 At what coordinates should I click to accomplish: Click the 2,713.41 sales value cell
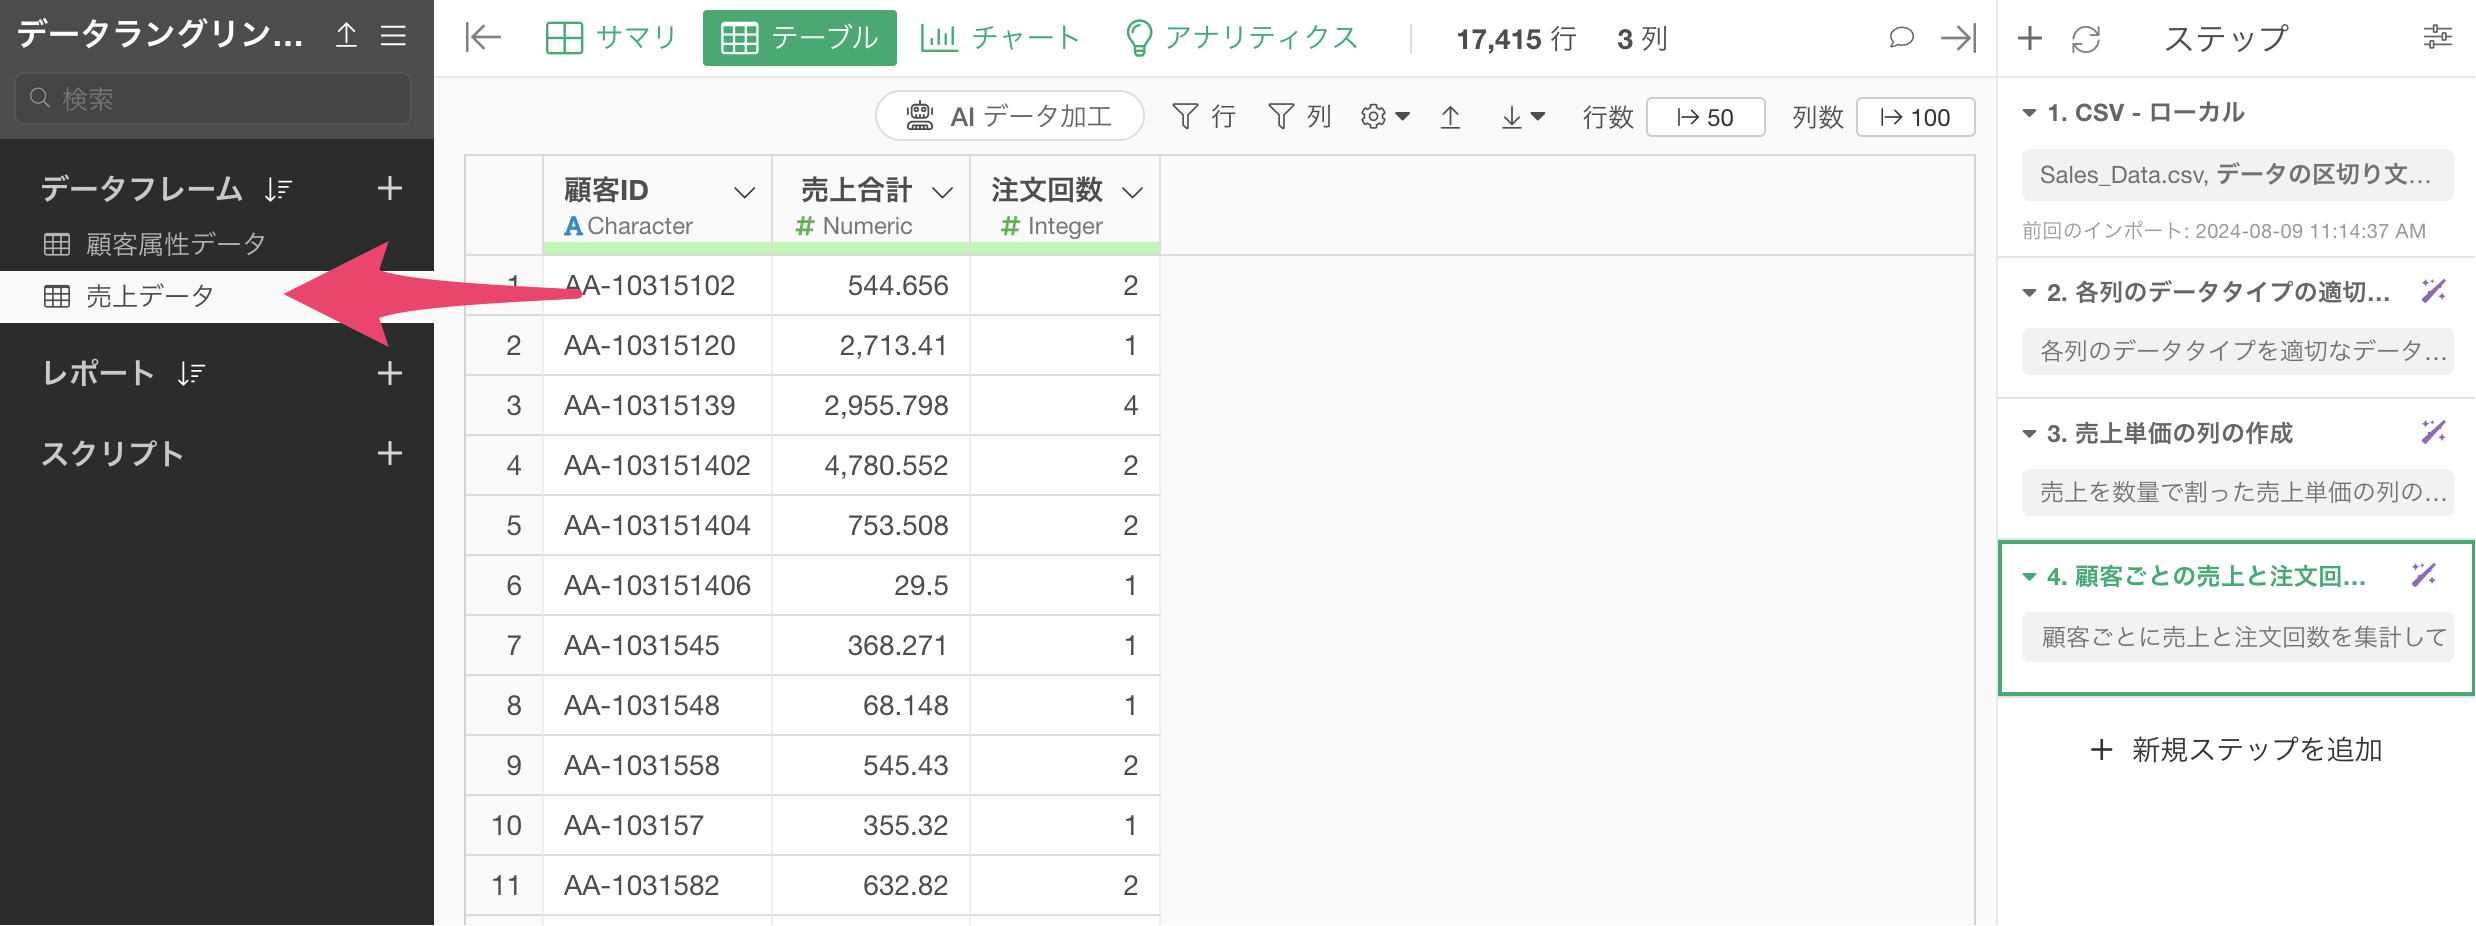(x=871, y=346)
